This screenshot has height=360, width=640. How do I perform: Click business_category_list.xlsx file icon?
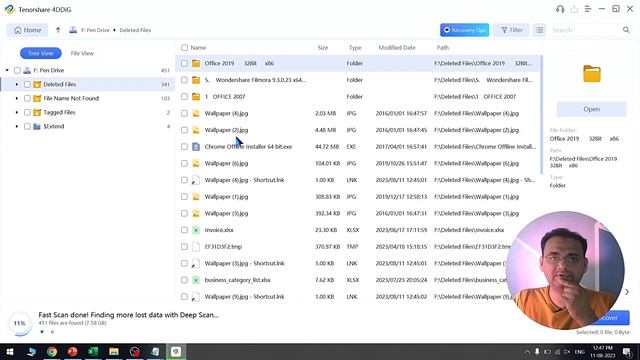(196, 280)
